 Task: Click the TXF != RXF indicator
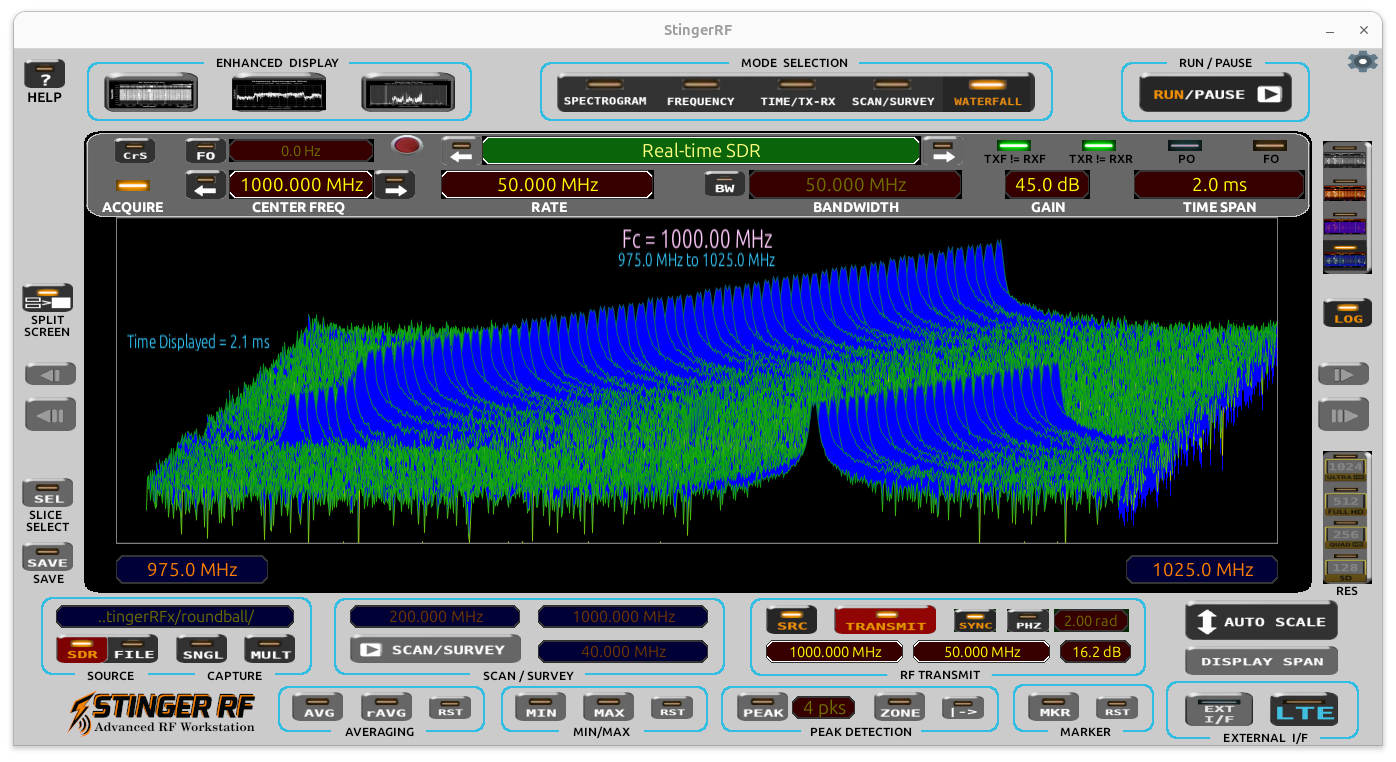tap(1014, 146)
